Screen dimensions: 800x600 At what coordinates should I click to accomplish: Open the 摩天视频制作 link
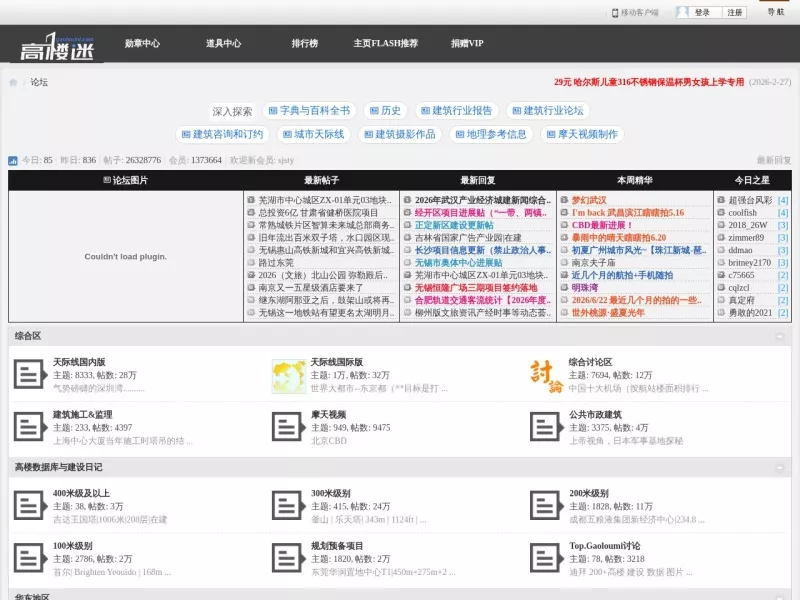pos(582,134)
